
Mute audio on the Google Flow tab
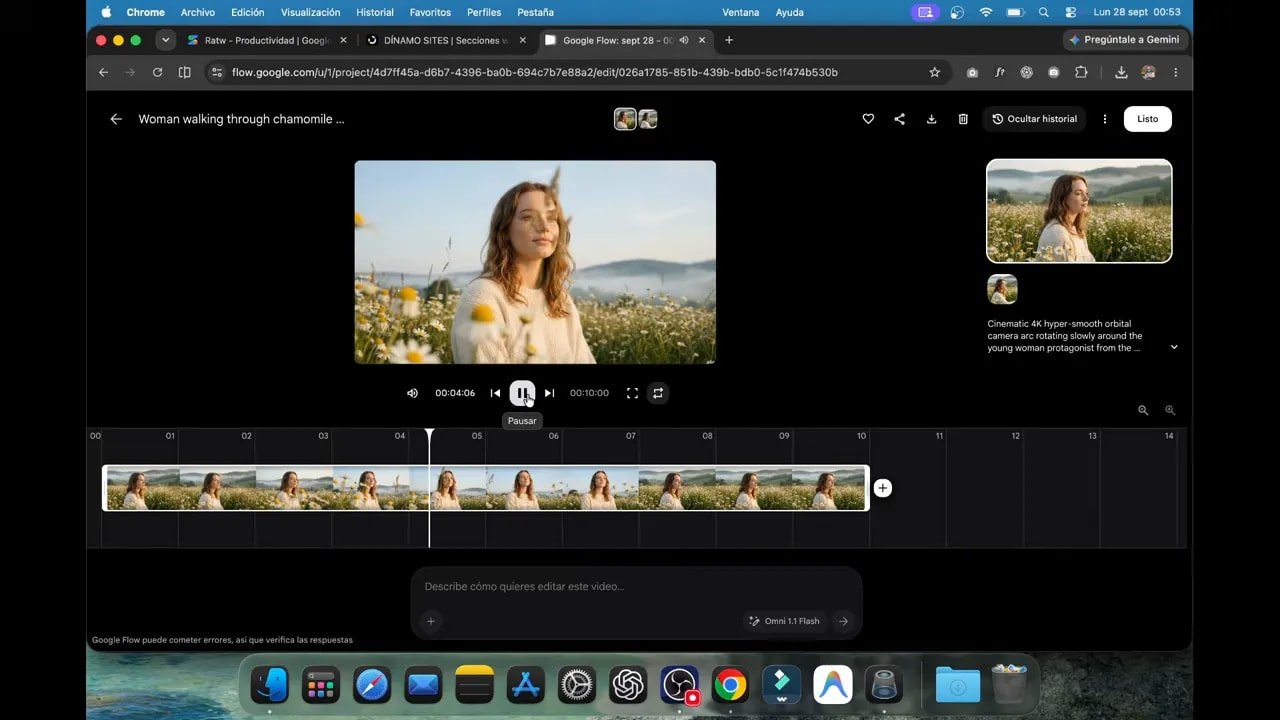(x=684, y=40)
